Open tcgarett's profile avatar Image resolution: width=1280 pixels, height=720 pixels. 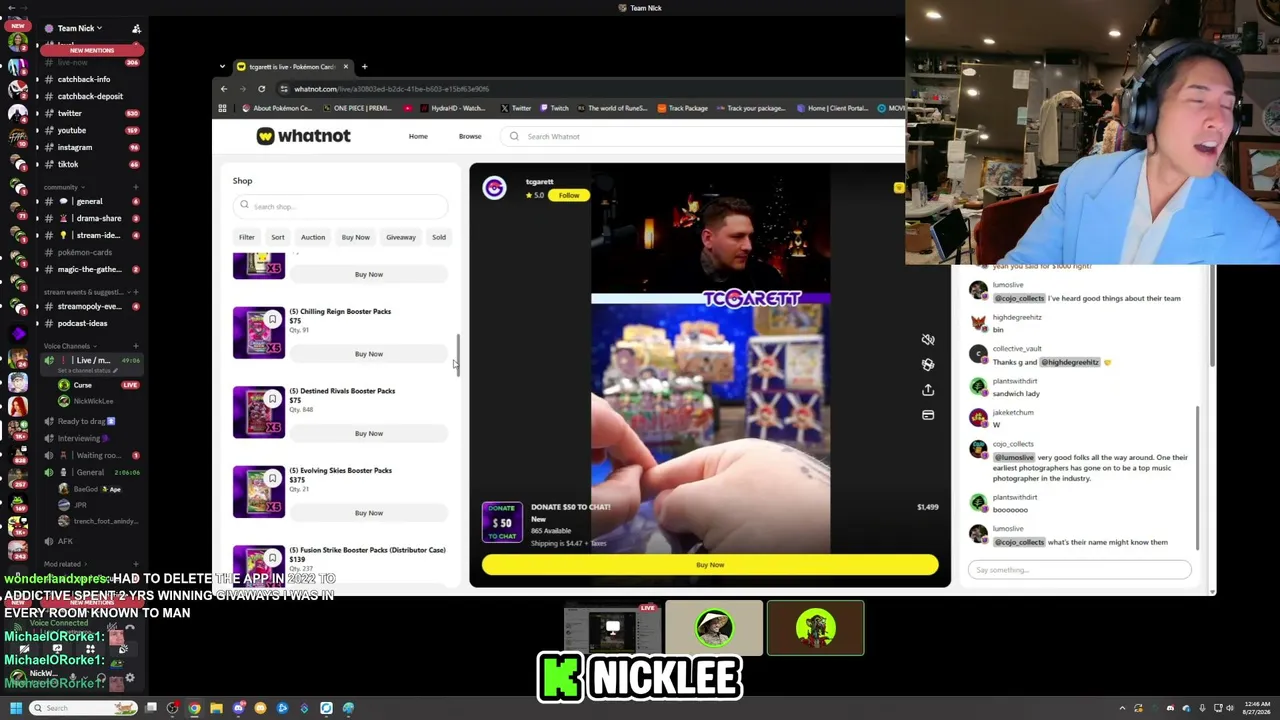pyautogui.click(x=494, y=188)
